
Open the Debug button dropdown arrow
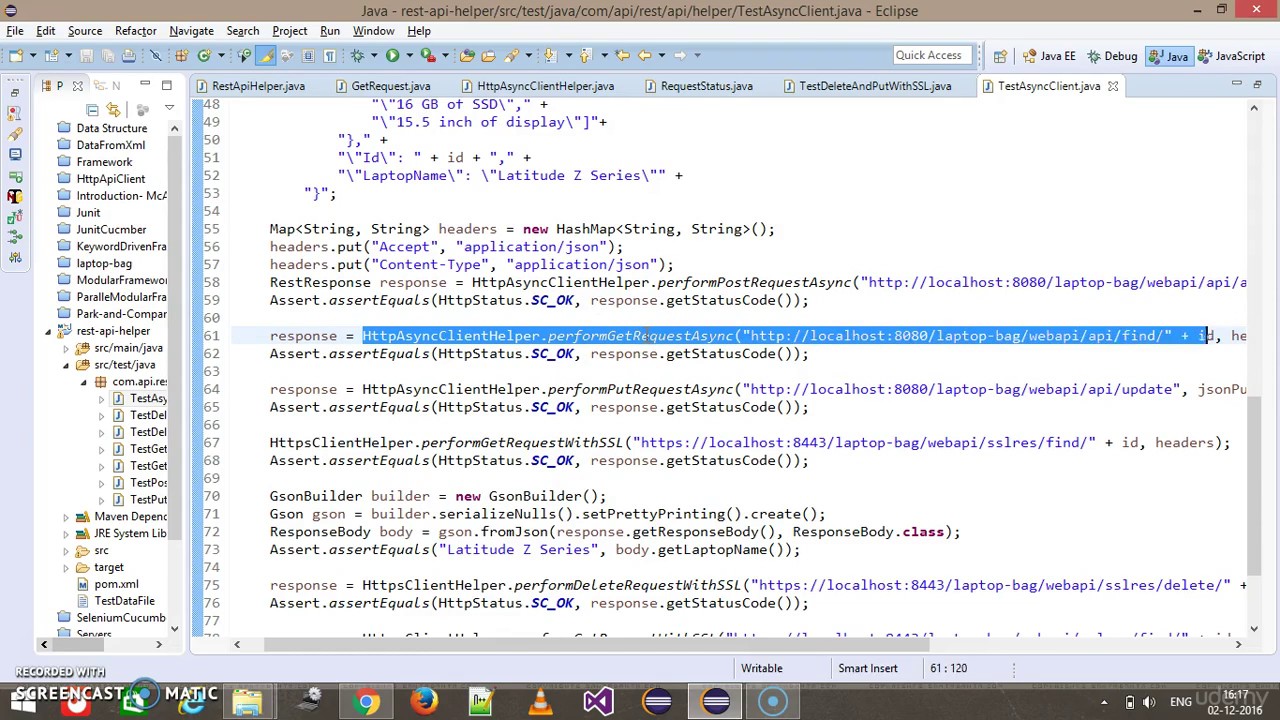[x=374, y=55]
